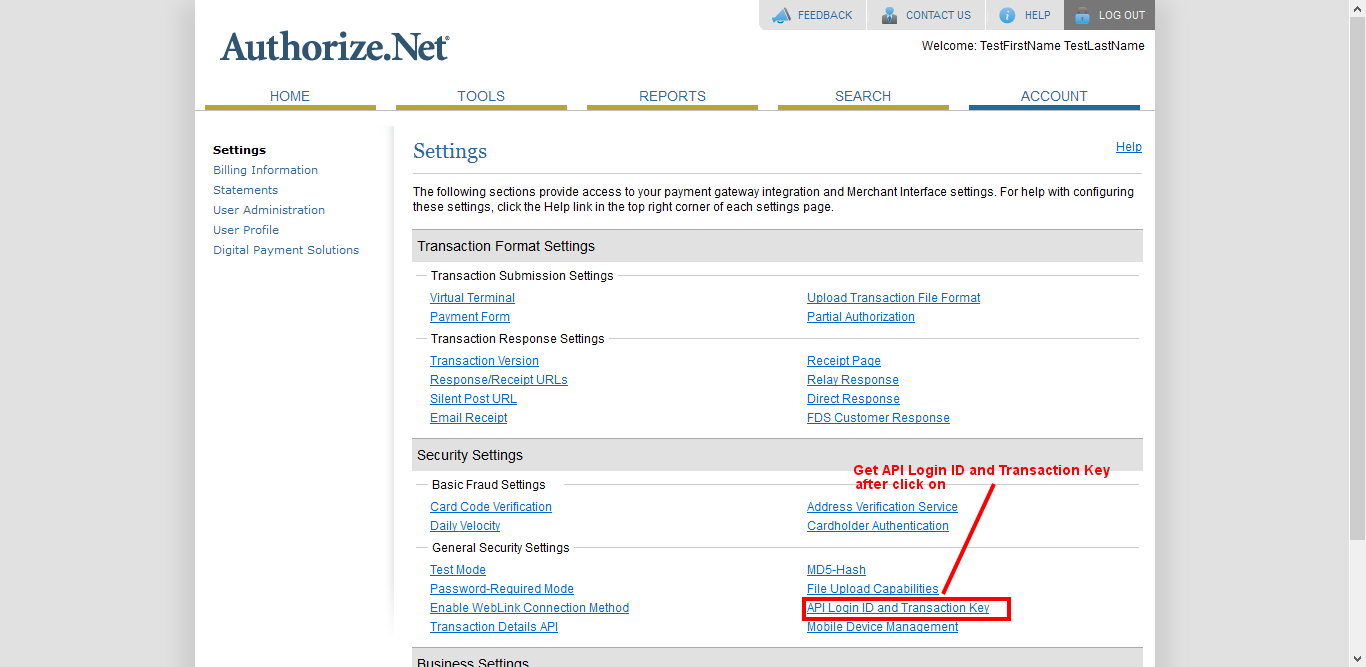Click LOG OUT text in header
Viewport: 1366px width, 667px height.
tap(1122, 15)
